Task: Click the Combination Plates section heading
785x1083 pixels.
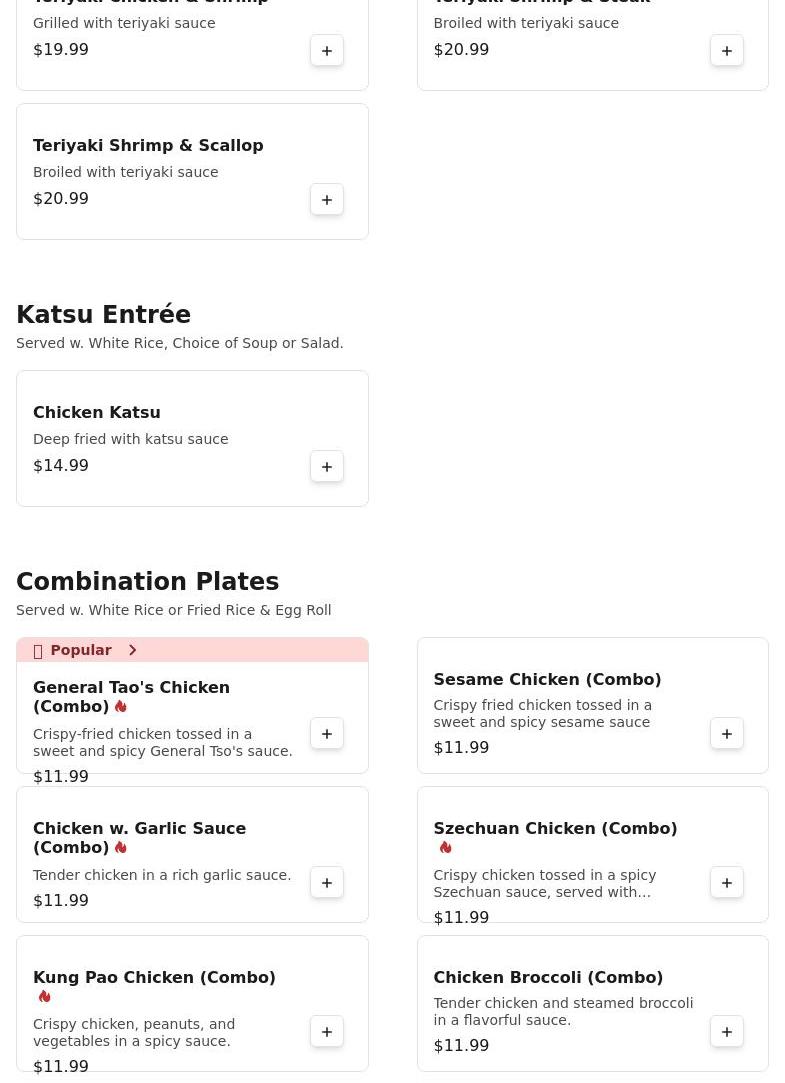Action: pos(147,581)
